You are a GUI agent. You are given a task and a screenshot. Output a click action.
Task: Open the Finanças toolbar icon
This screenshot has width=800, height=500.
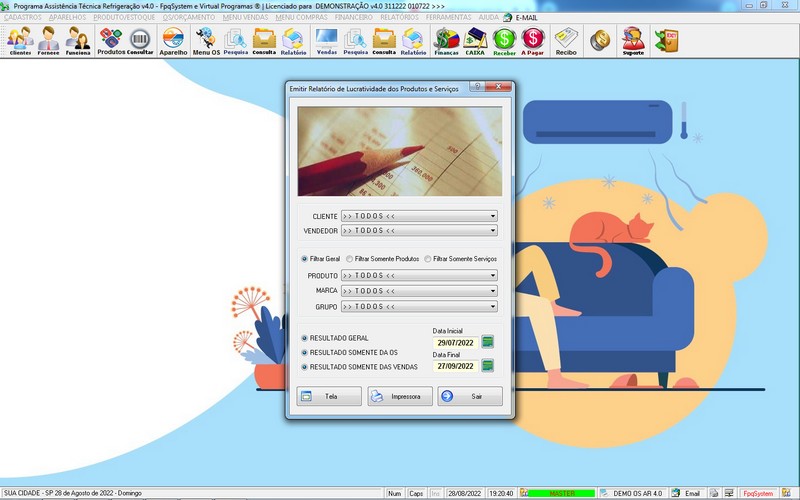click(x=446, y=41)
